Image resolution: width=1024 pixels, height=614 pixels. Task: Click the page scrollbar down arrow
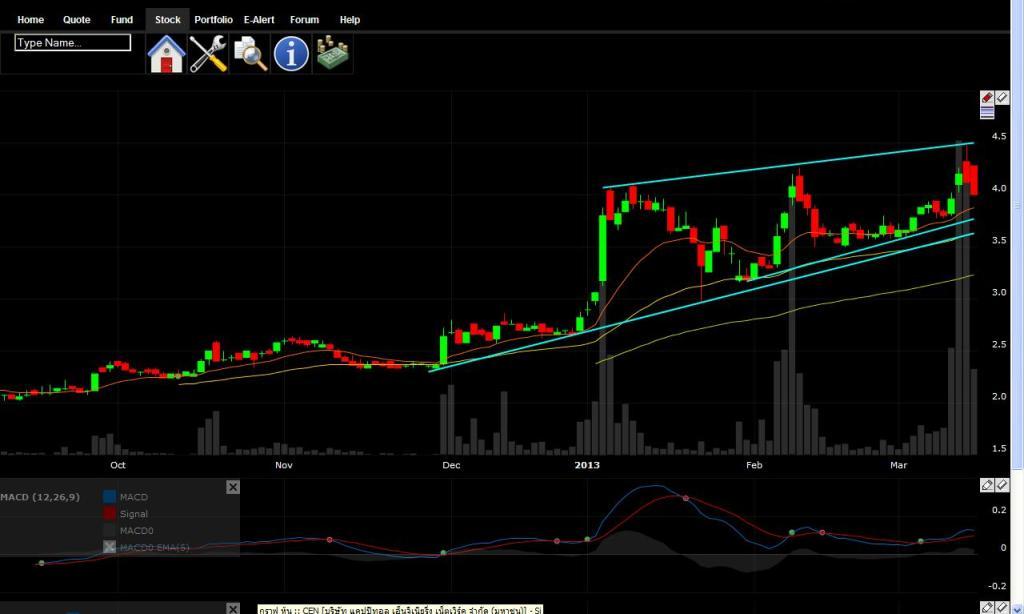(1017, 609)
